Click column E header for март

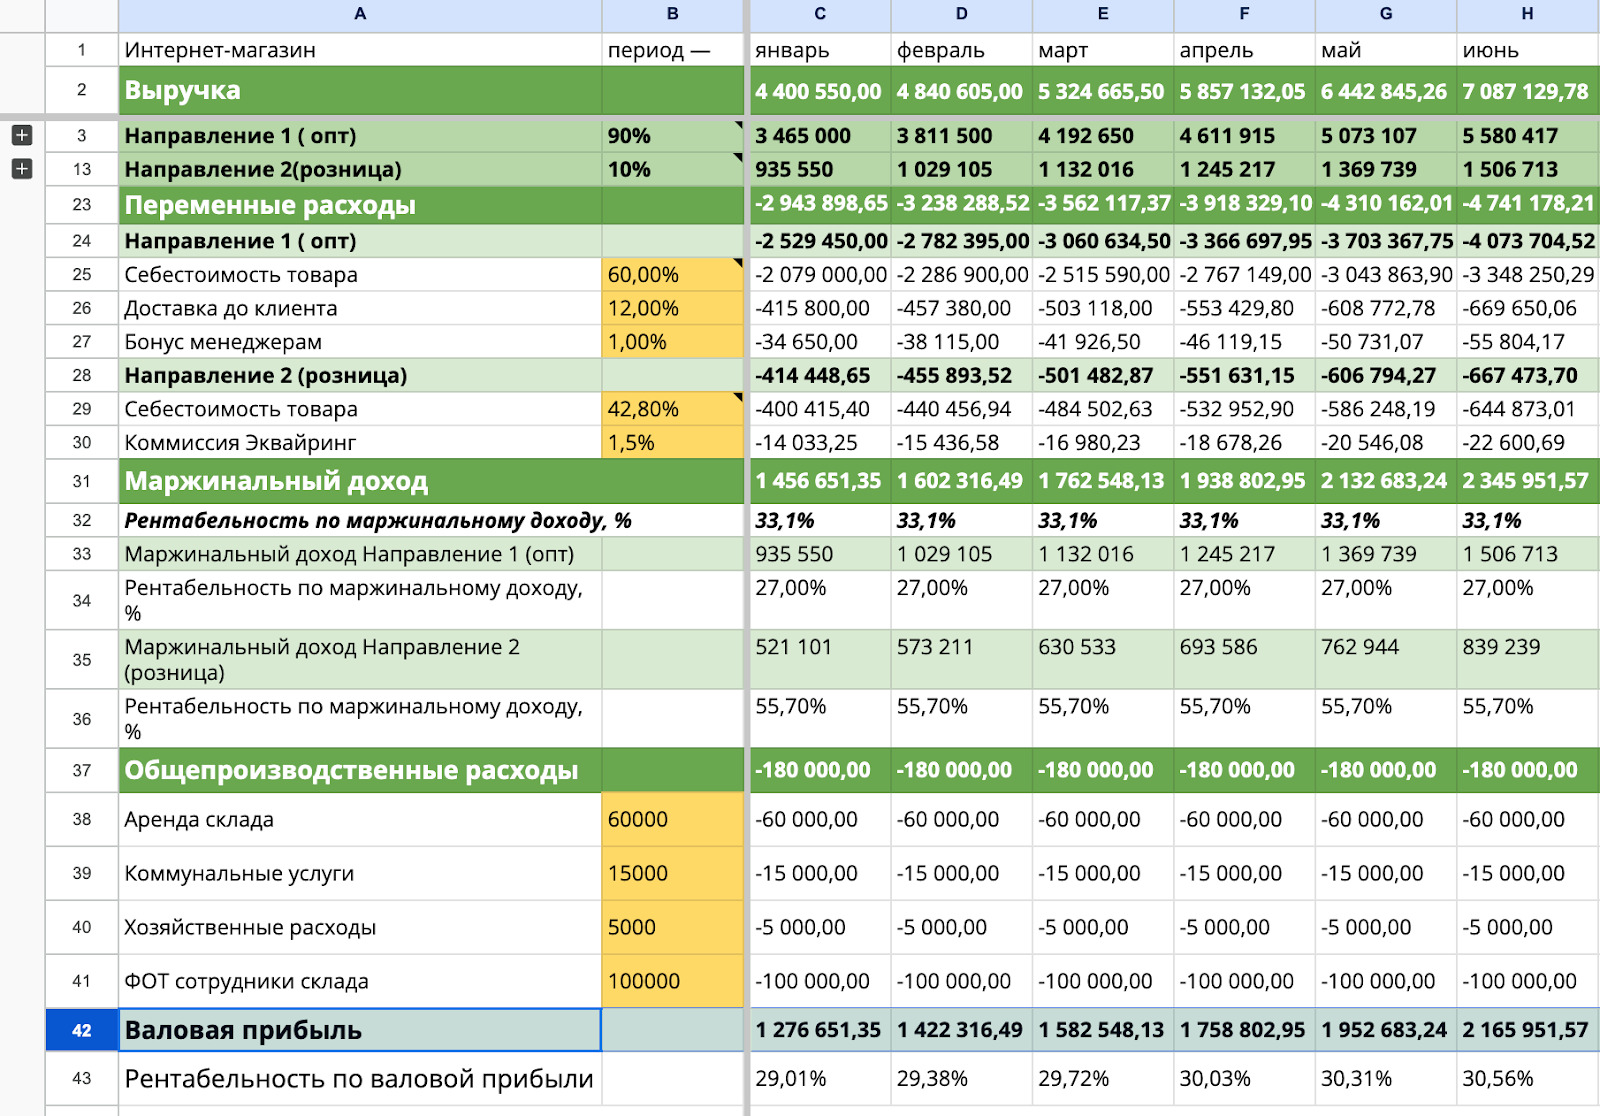(1102, 14)
